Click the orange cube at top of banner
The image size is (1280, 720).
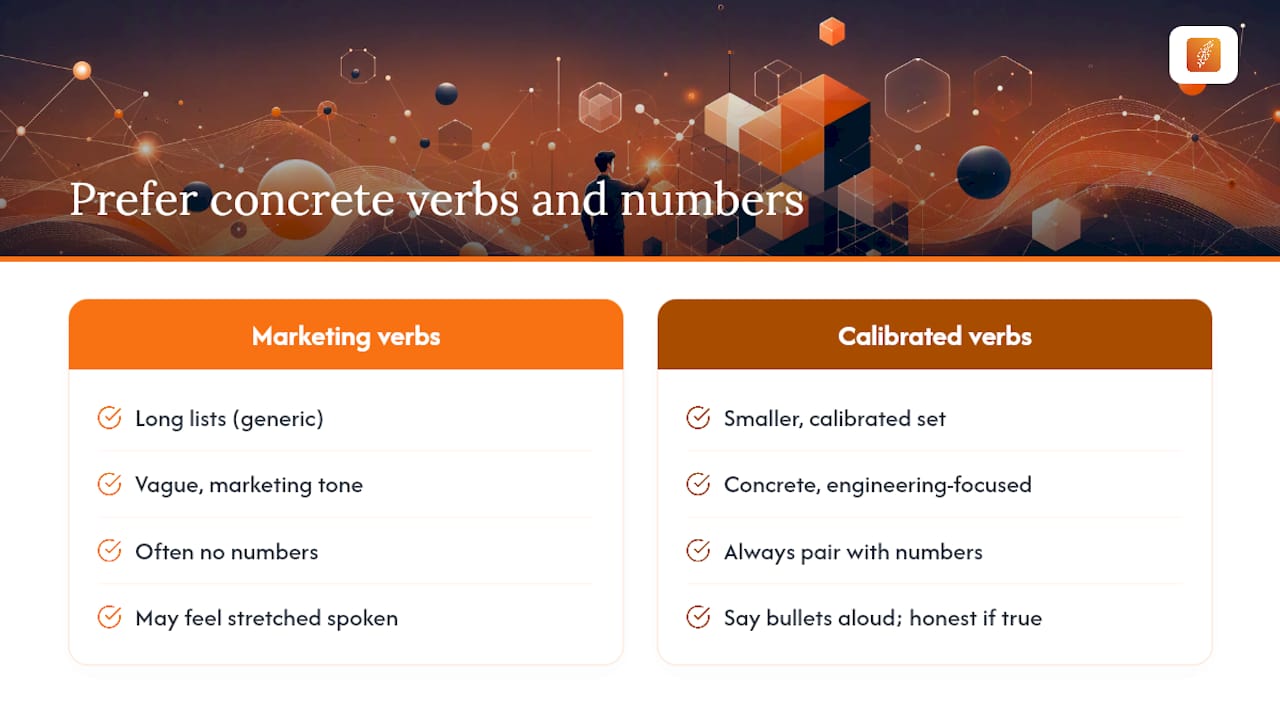pyautogui.click(x=832, y=31)
